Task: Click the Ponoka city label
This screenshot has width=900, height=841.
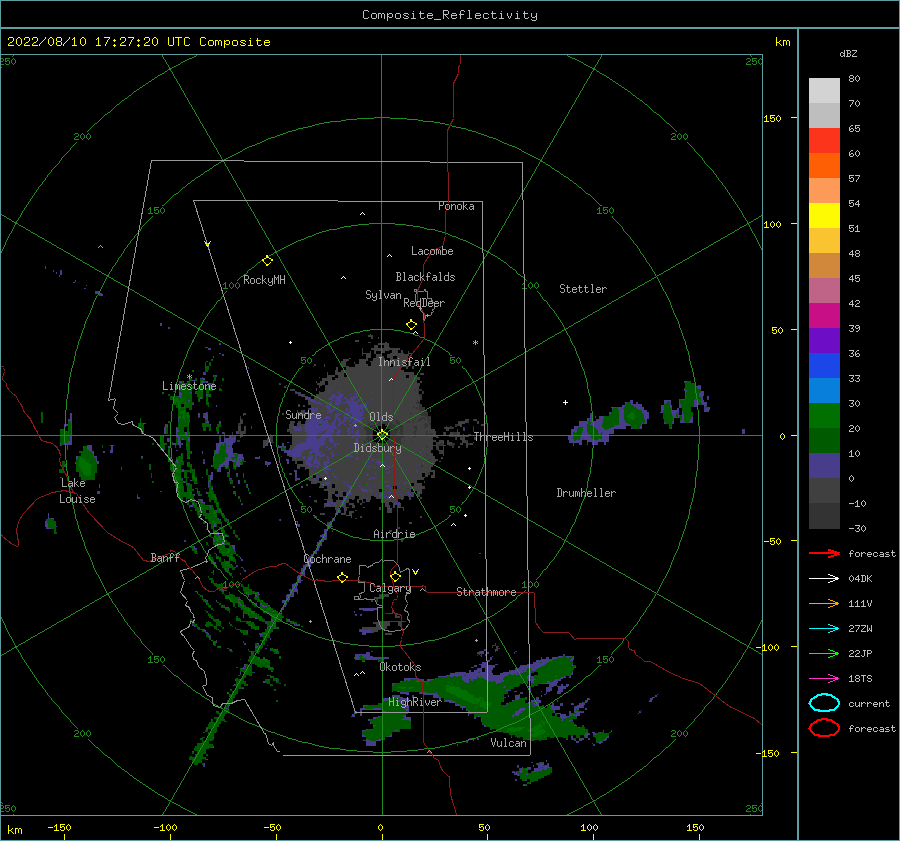Action: [x=456, y=206]
